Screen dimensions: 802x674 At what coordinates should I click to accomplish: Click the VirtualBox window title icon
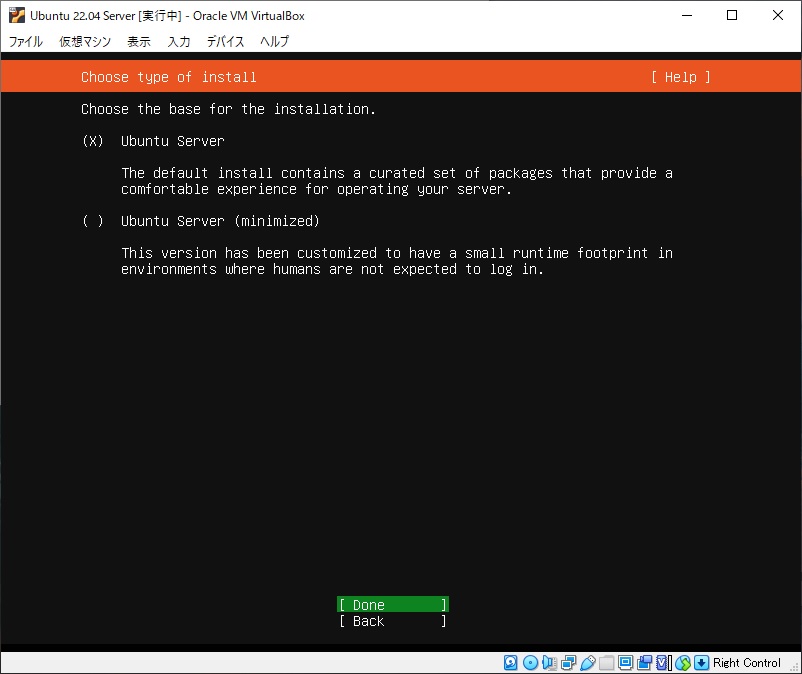[x=16, y=15]
